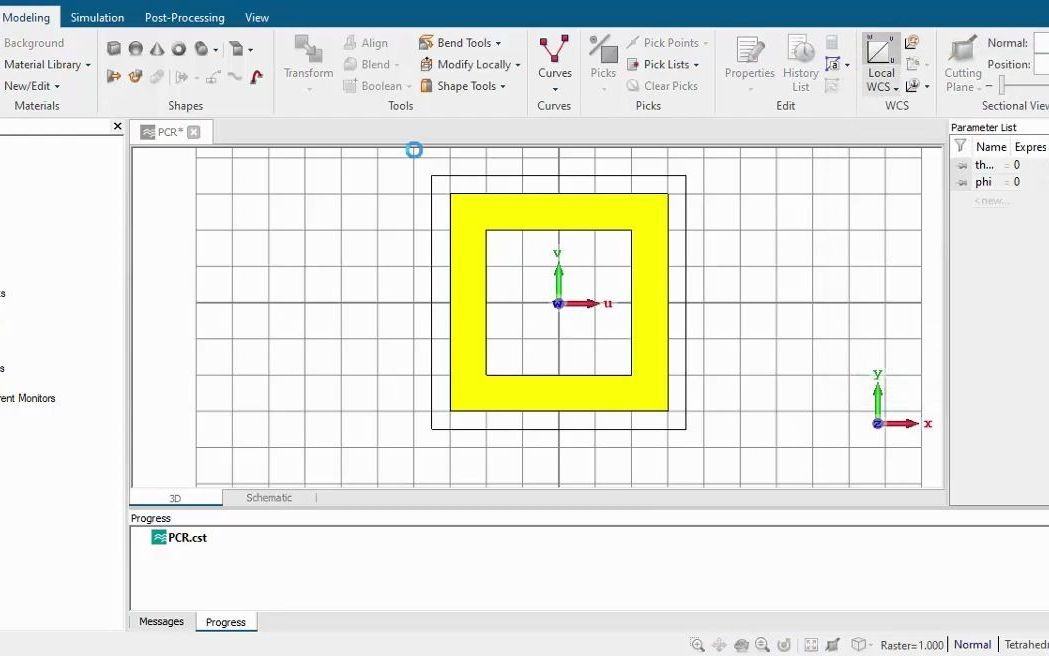Click the reset view fit icon
Screen dimensions: 1049x656
click(x=811, y=645)
